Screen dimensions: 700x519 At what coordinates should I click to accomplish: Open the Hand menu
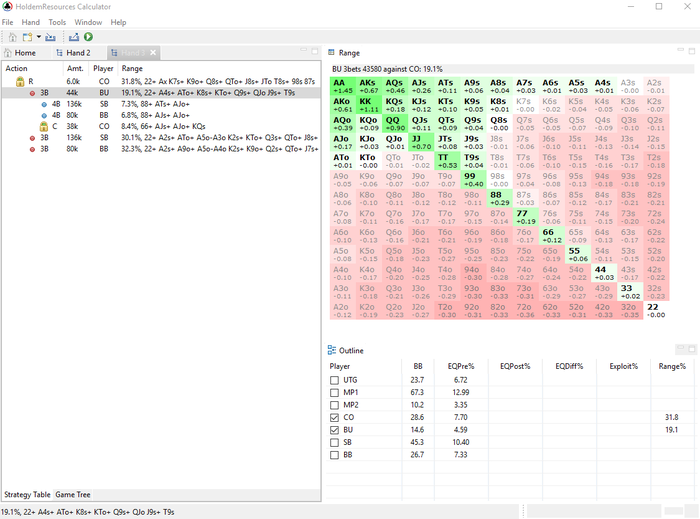coord(31,22)
